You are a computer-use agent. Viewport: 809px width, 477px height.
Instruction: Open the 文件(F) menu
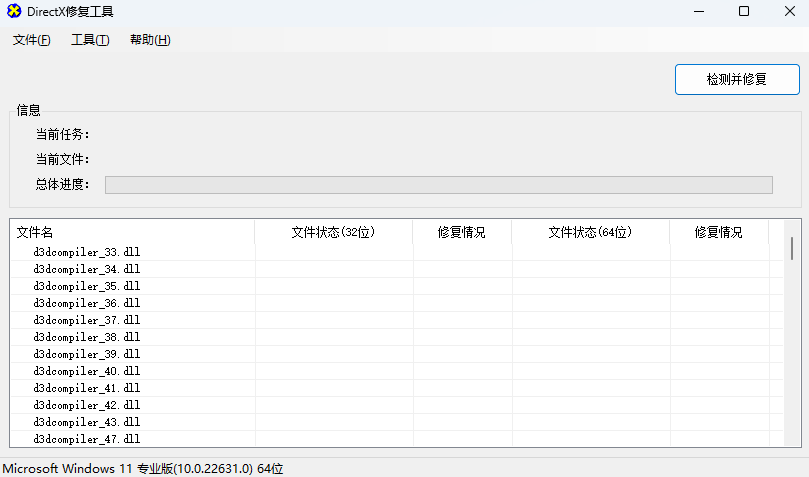32,40
